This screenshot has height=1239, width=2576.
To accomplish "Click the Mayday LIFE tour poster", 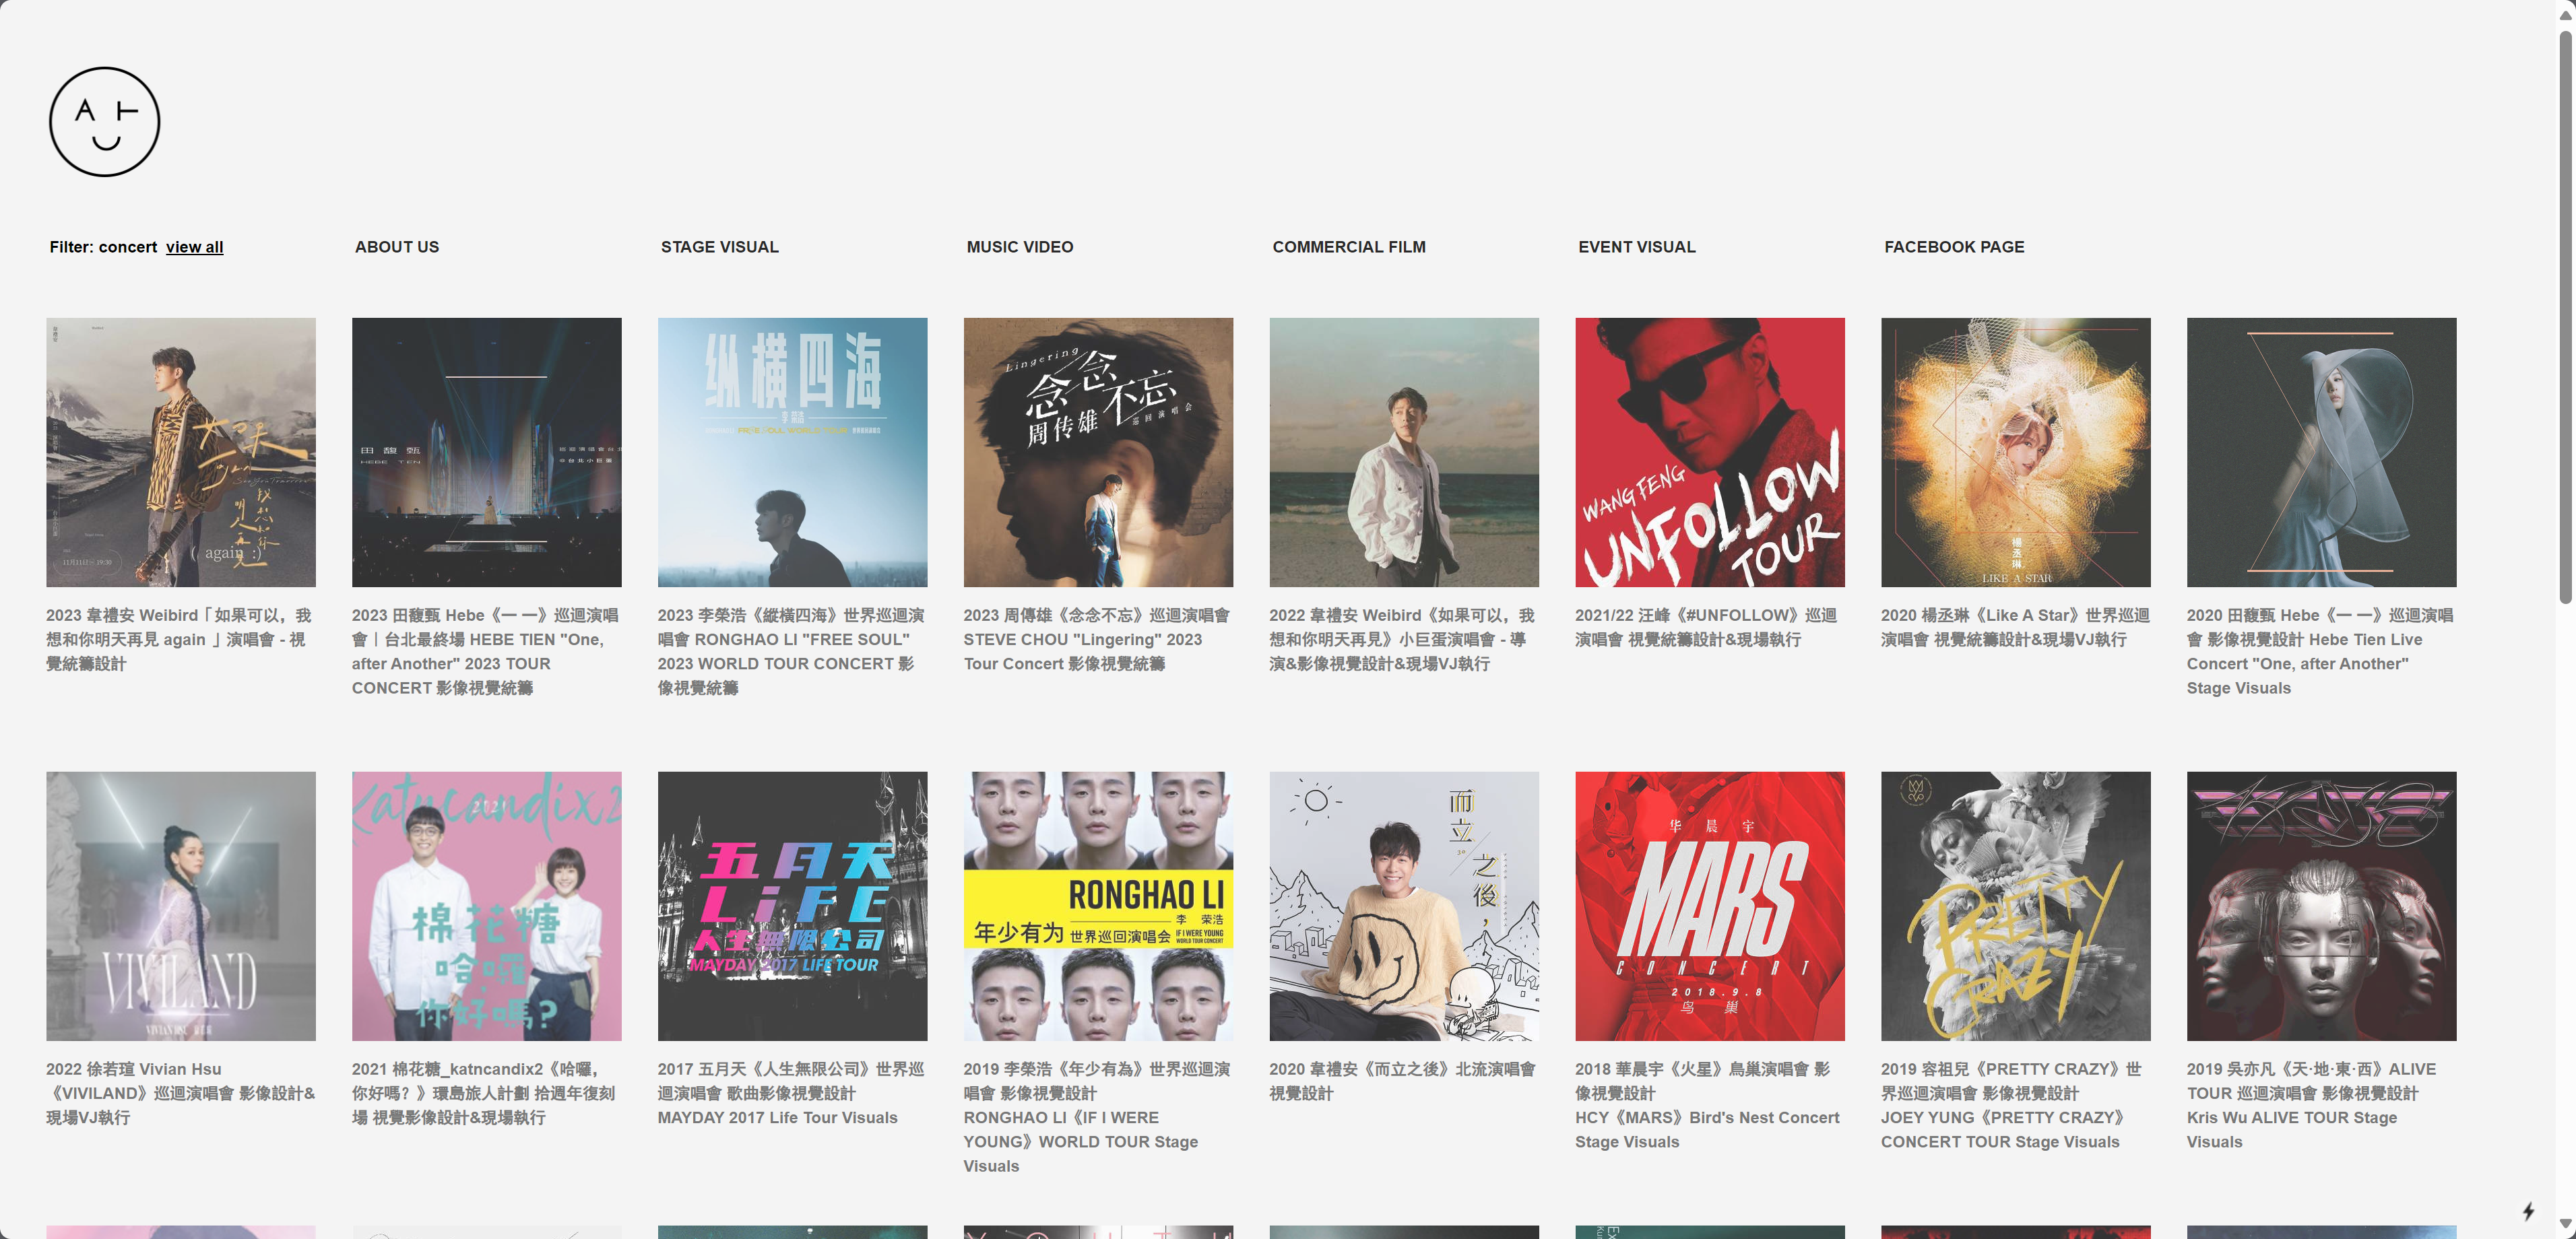I will [792, 905].
